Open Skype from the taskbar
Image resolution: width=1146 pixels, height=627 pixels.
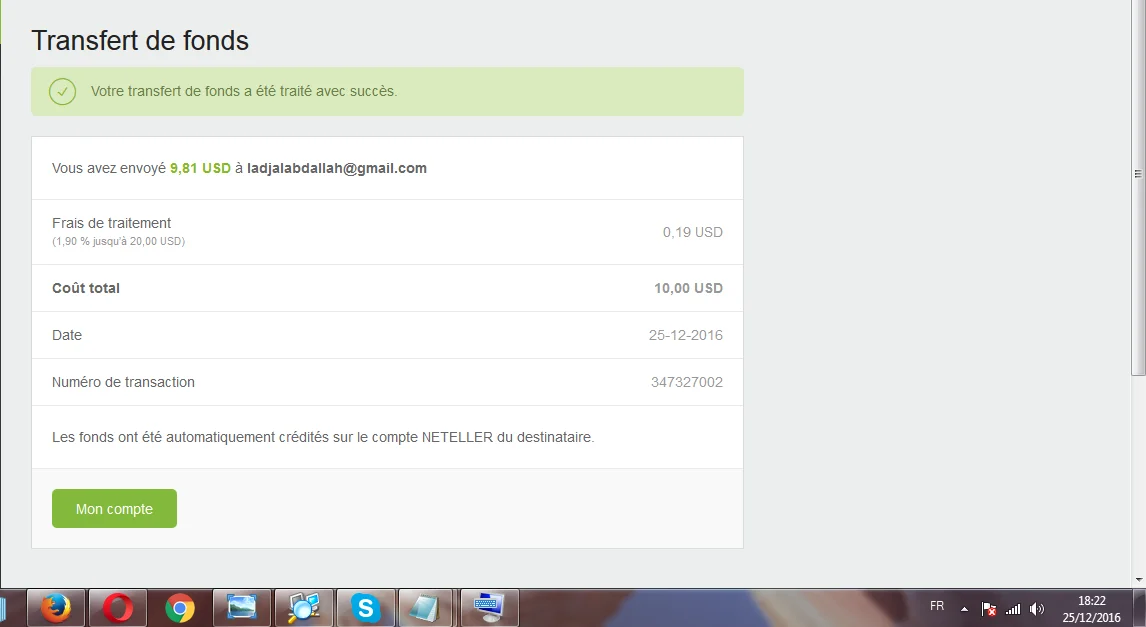tap(366, 607)
